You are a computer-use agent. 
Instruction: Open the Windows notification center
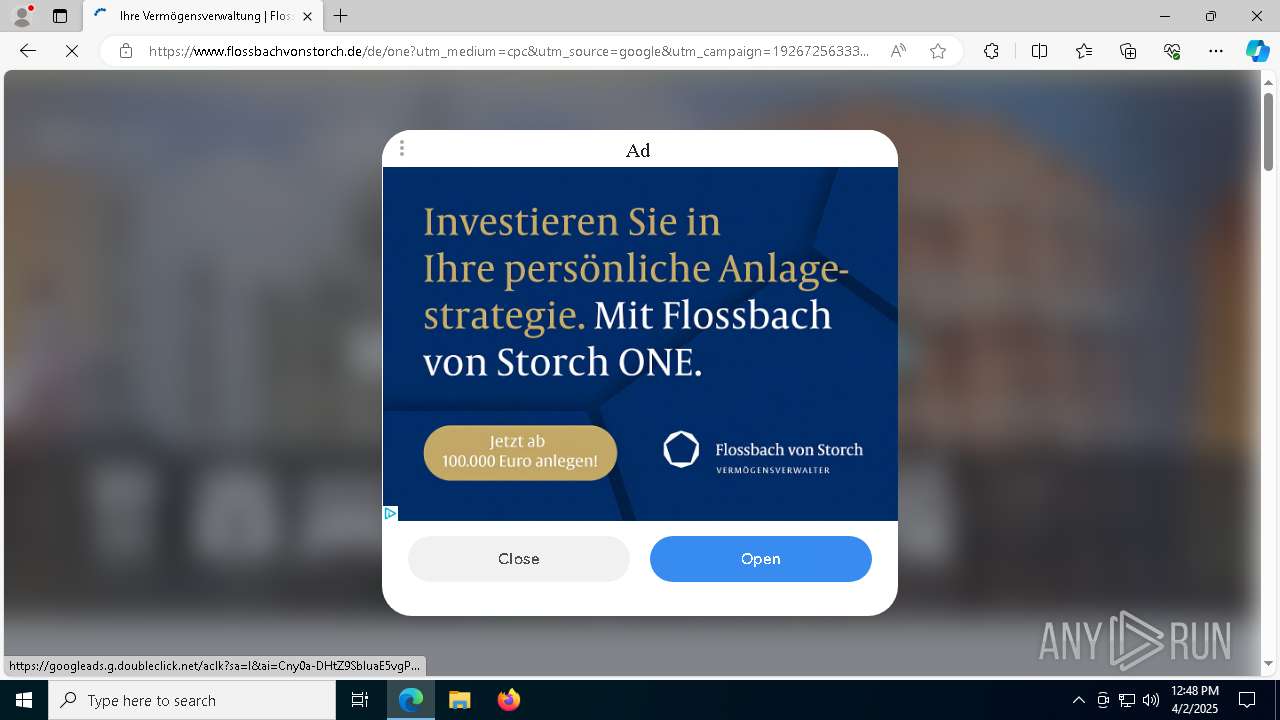pyautogui.click(x=1247, y=700)
